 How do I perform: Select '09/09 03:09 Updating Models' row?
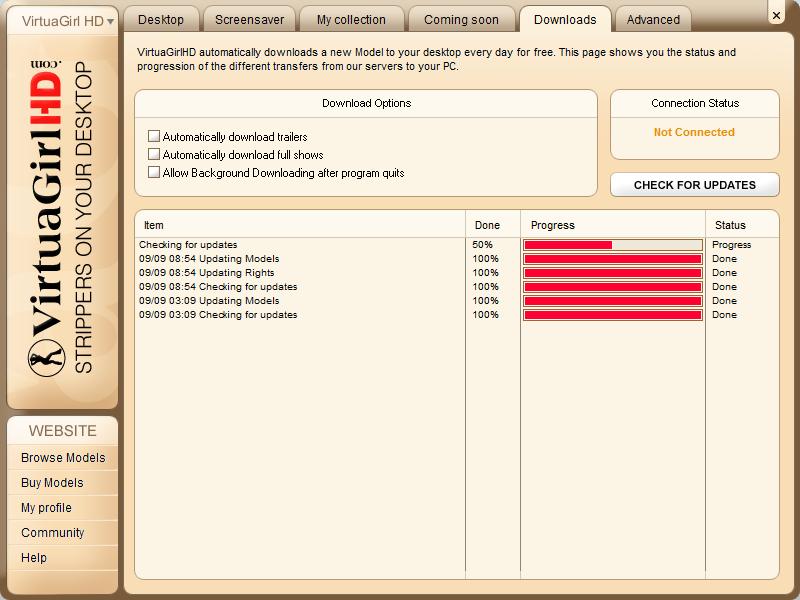[457, 301]
